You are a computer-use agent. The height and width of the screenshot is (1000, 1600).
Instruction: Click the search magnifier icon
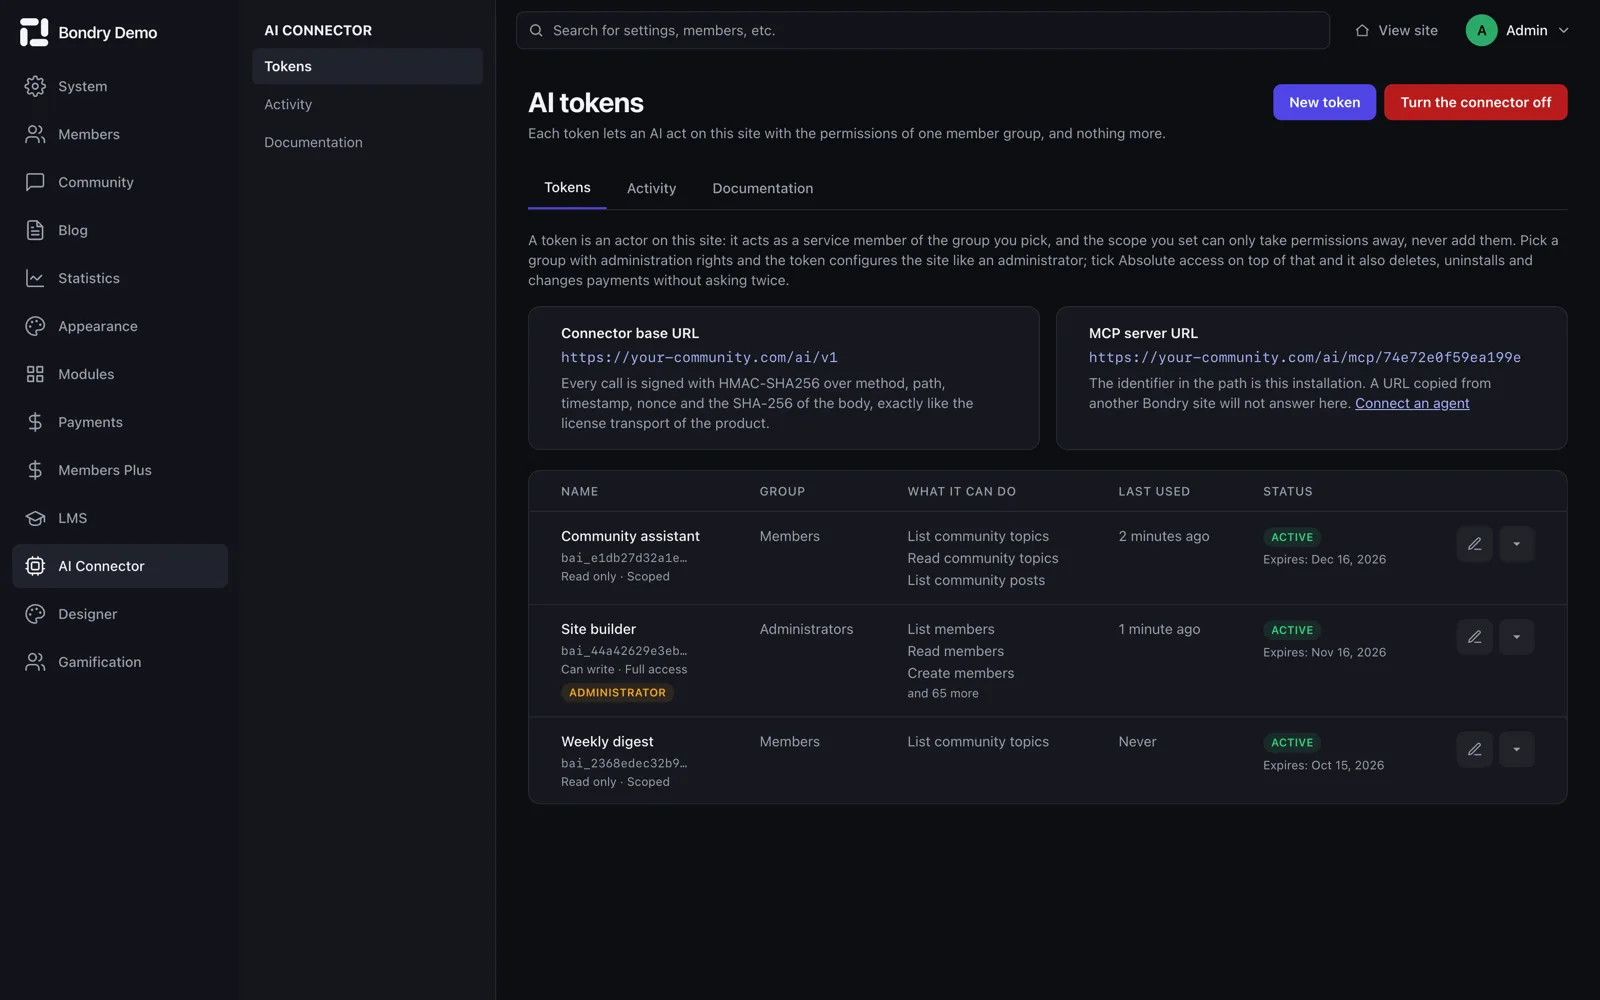(x=536, y=30)
